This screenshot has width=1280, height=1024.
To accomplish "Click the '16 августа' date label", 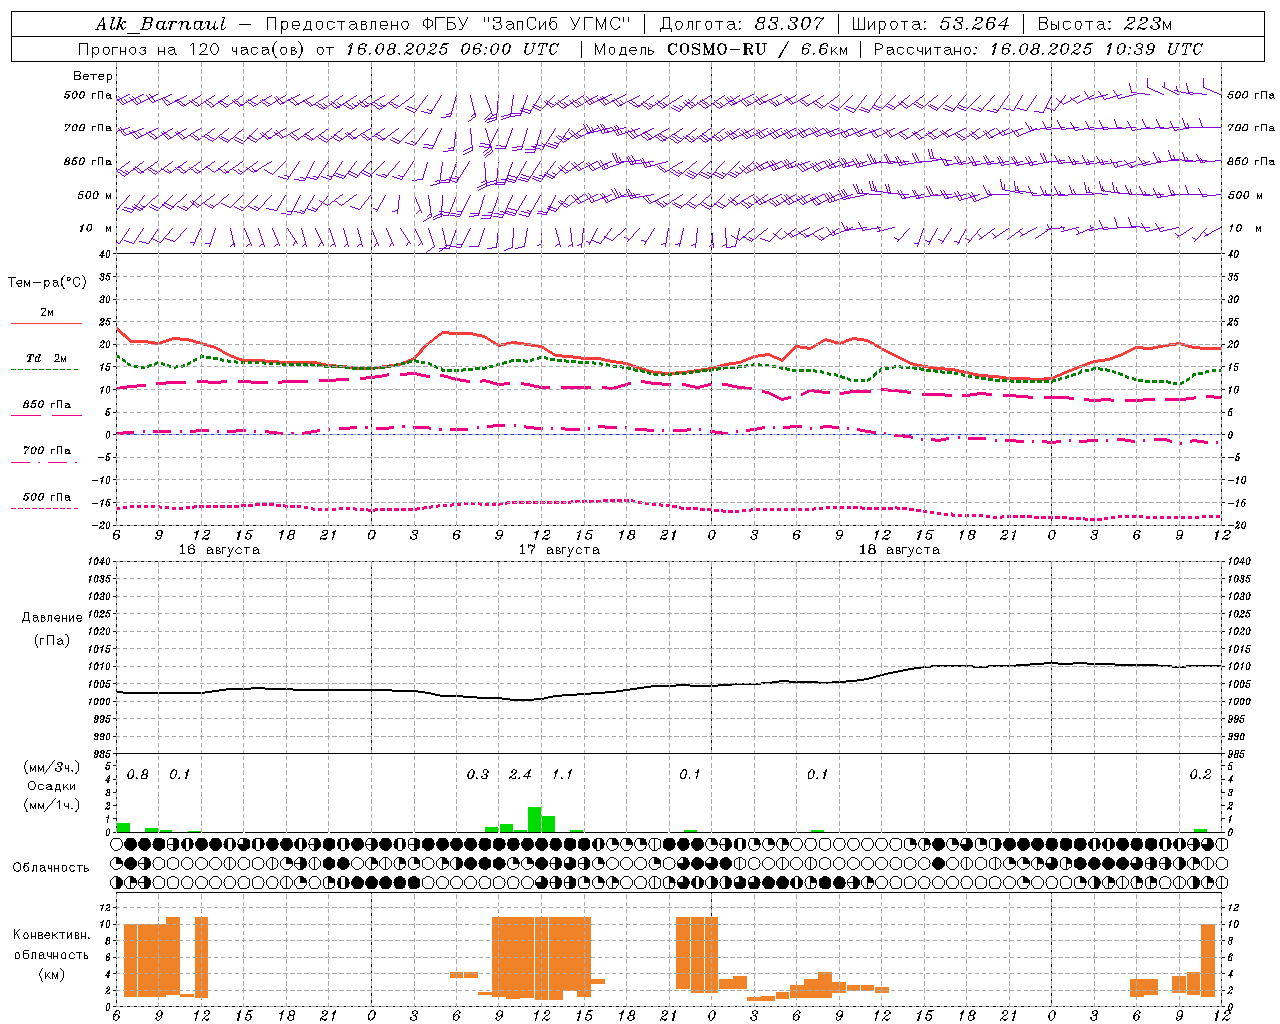I will (219, 550).
